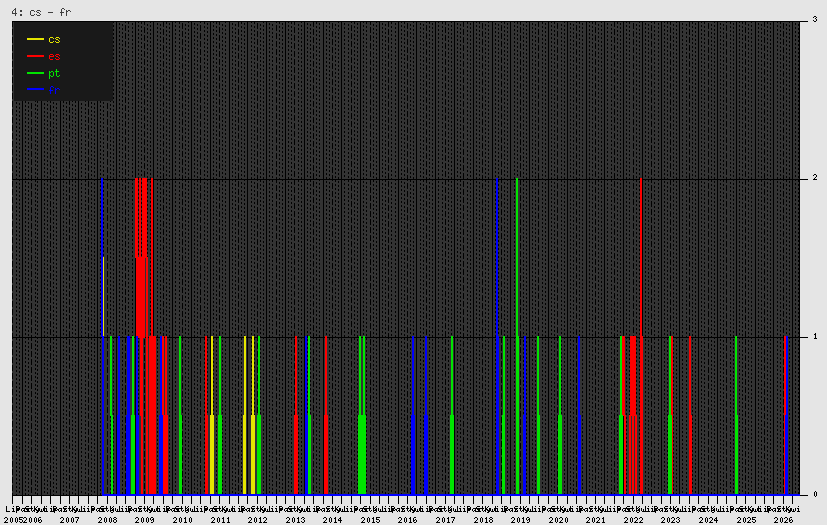
Task: Select the 2011 year label
Action: tap(220, 520)
